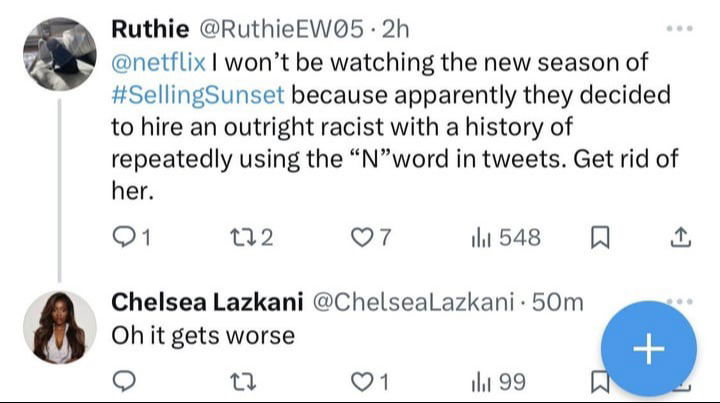Screen dimensions: 720x403
Task: Compose a new tweet with plus button
Action: coord(649,348)
